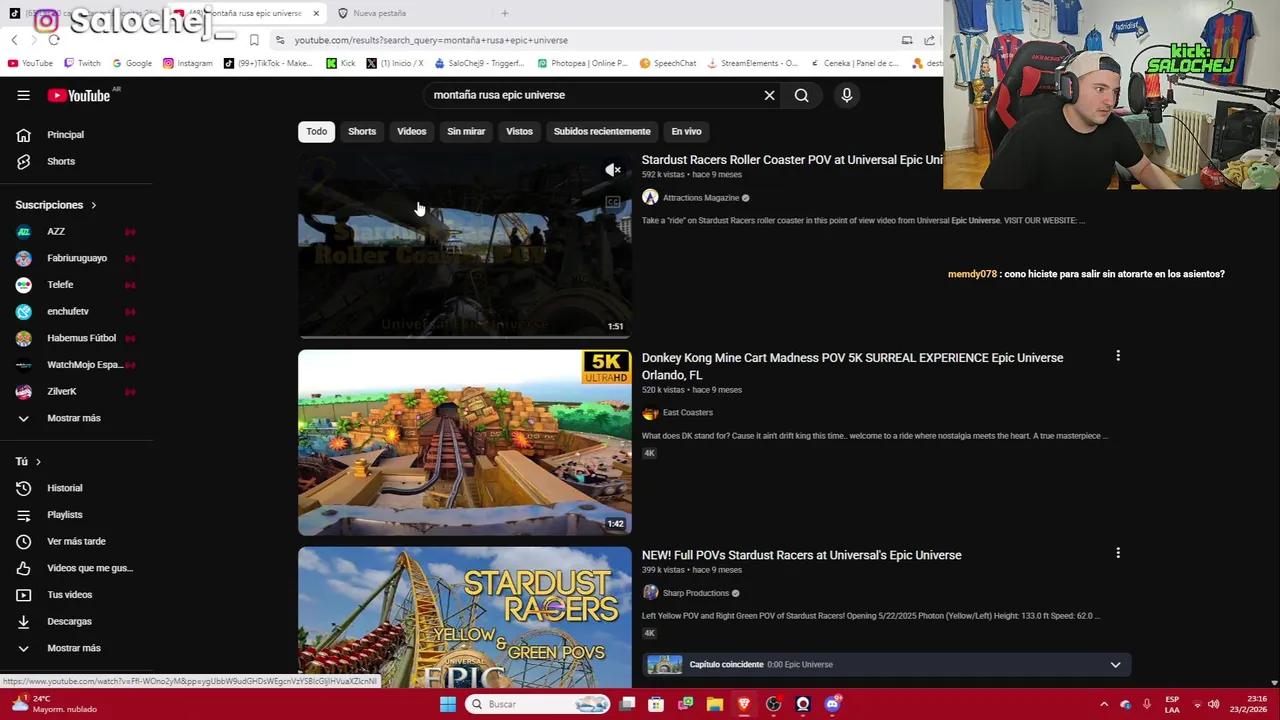This screenshot has width=1280, height=720.
Task: Run search with the magnifier button
Action: point(801,95)
